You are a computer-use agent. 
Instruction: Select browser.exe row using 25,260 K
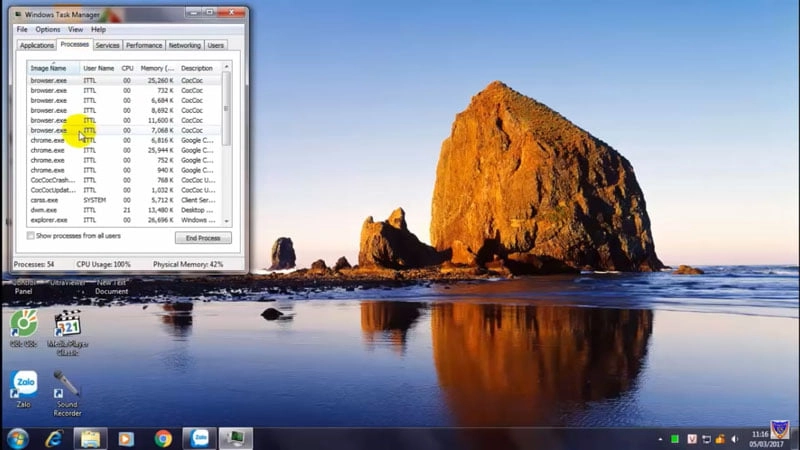(124, 81)
